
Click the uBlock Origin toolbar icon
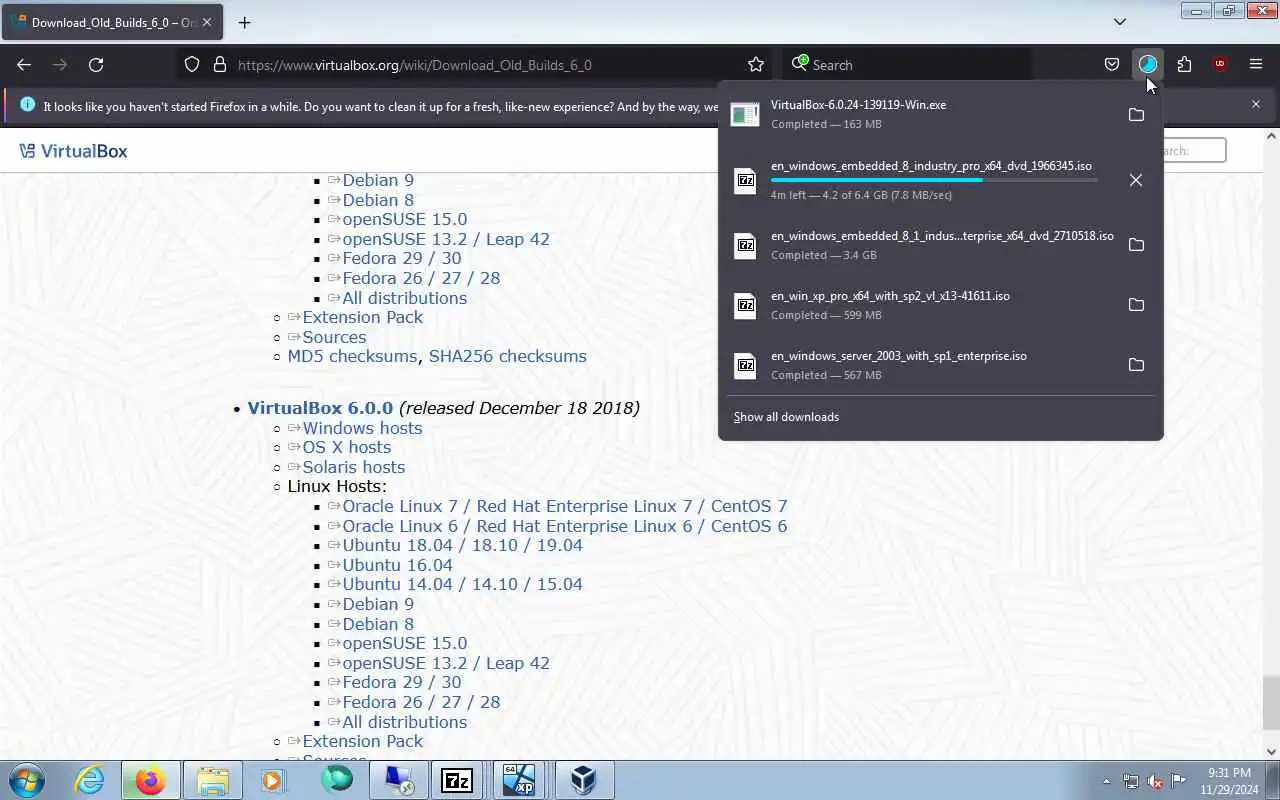point(1219,64)
